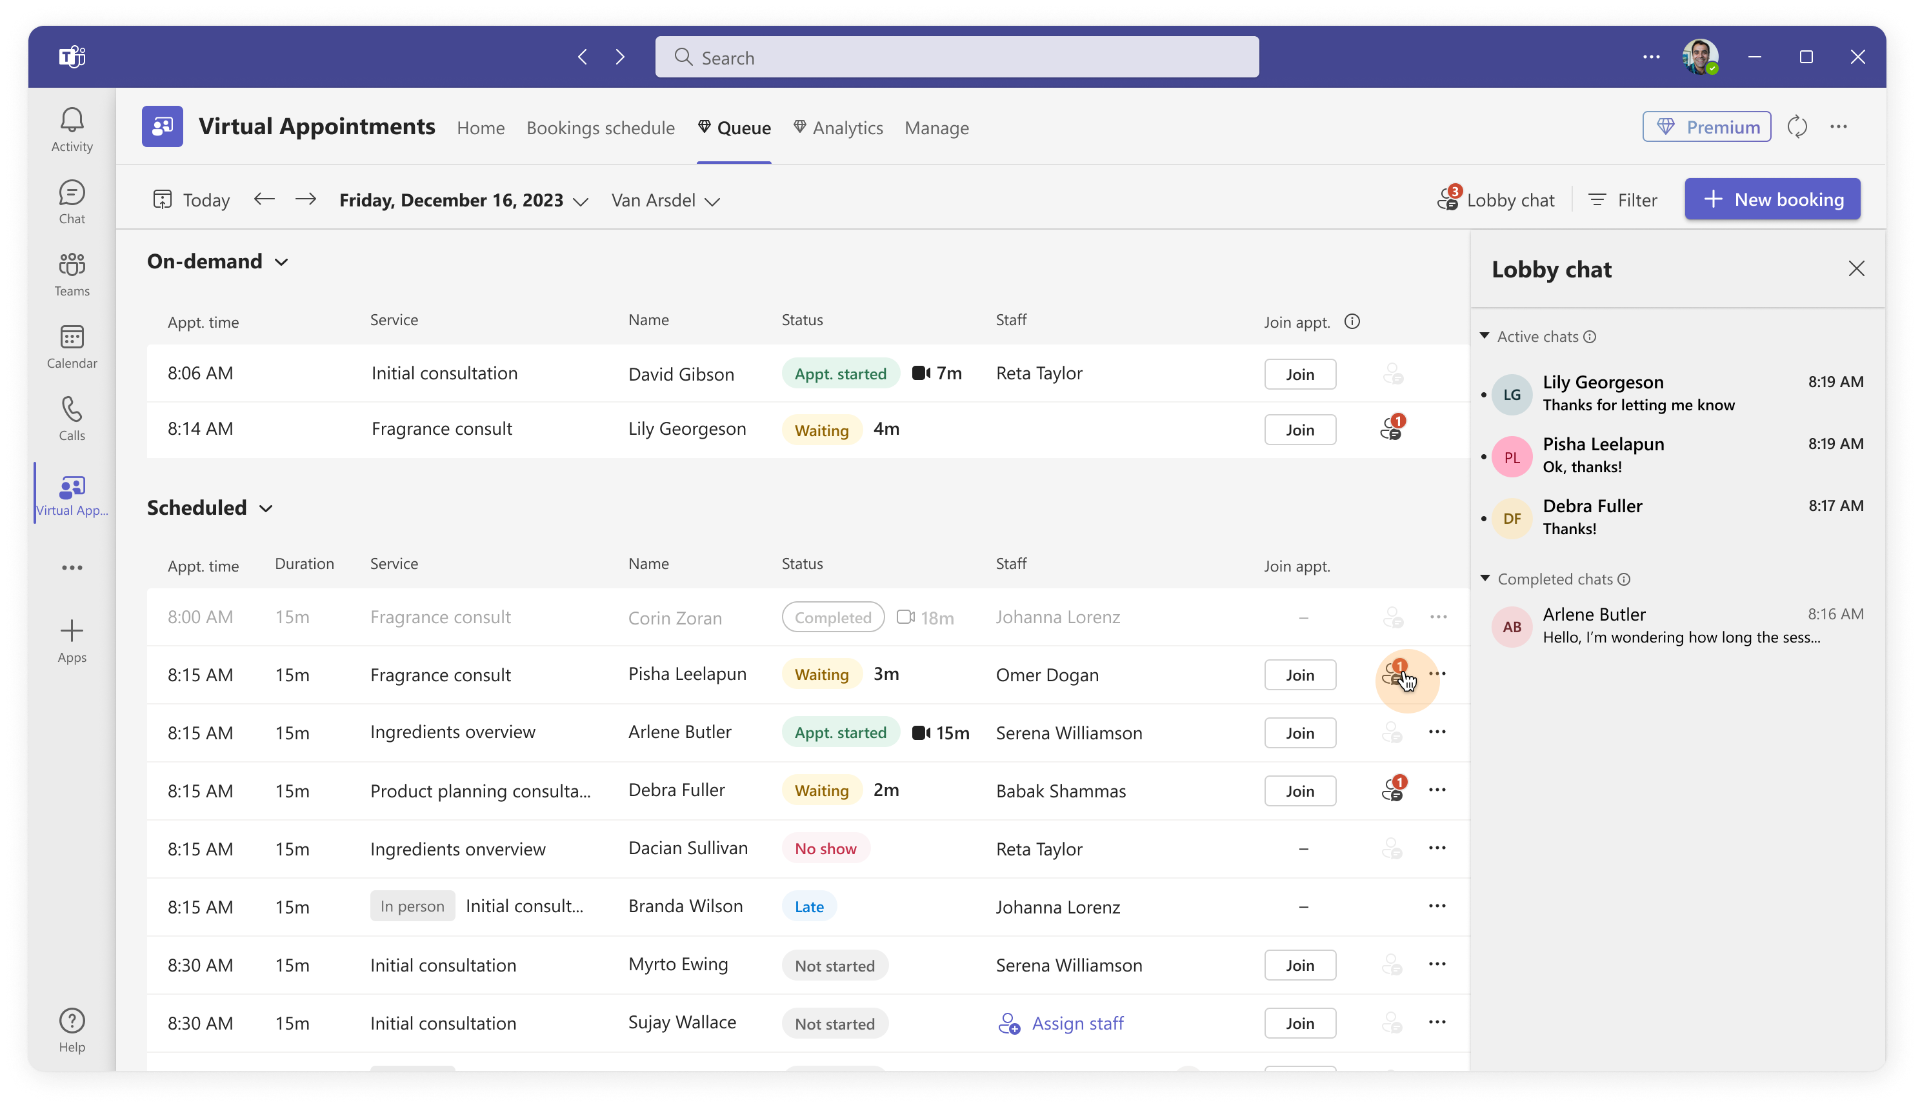Join David Gibson's appointment
Image resolution: width=1920 pixels, height=1107 pixels.
[1300, 374]
